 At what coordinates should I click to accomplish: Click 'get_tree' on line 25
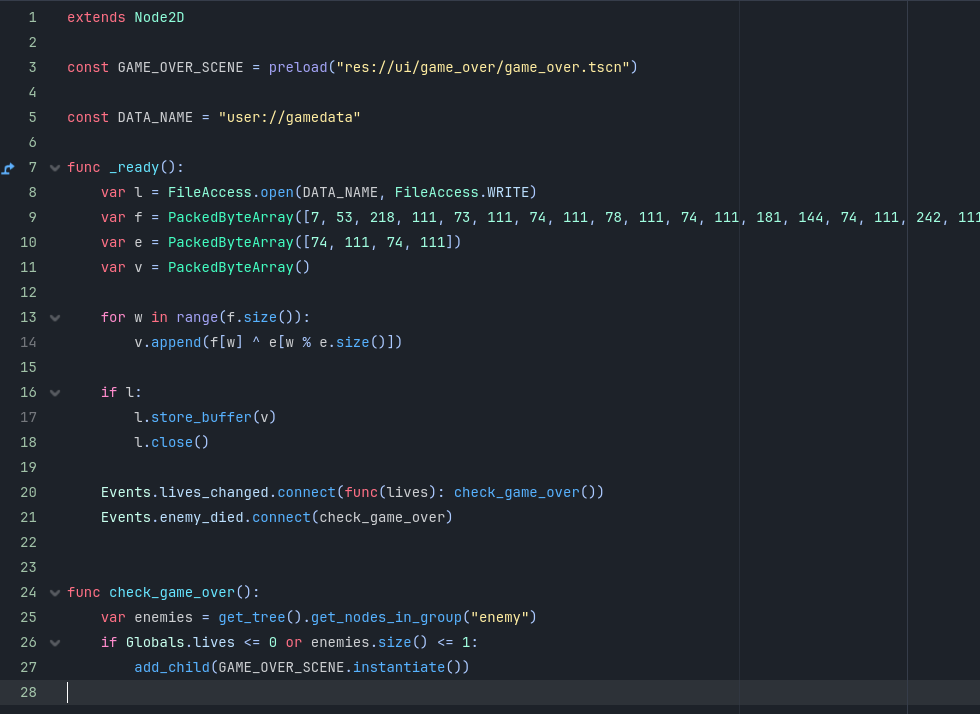[252, 618]
